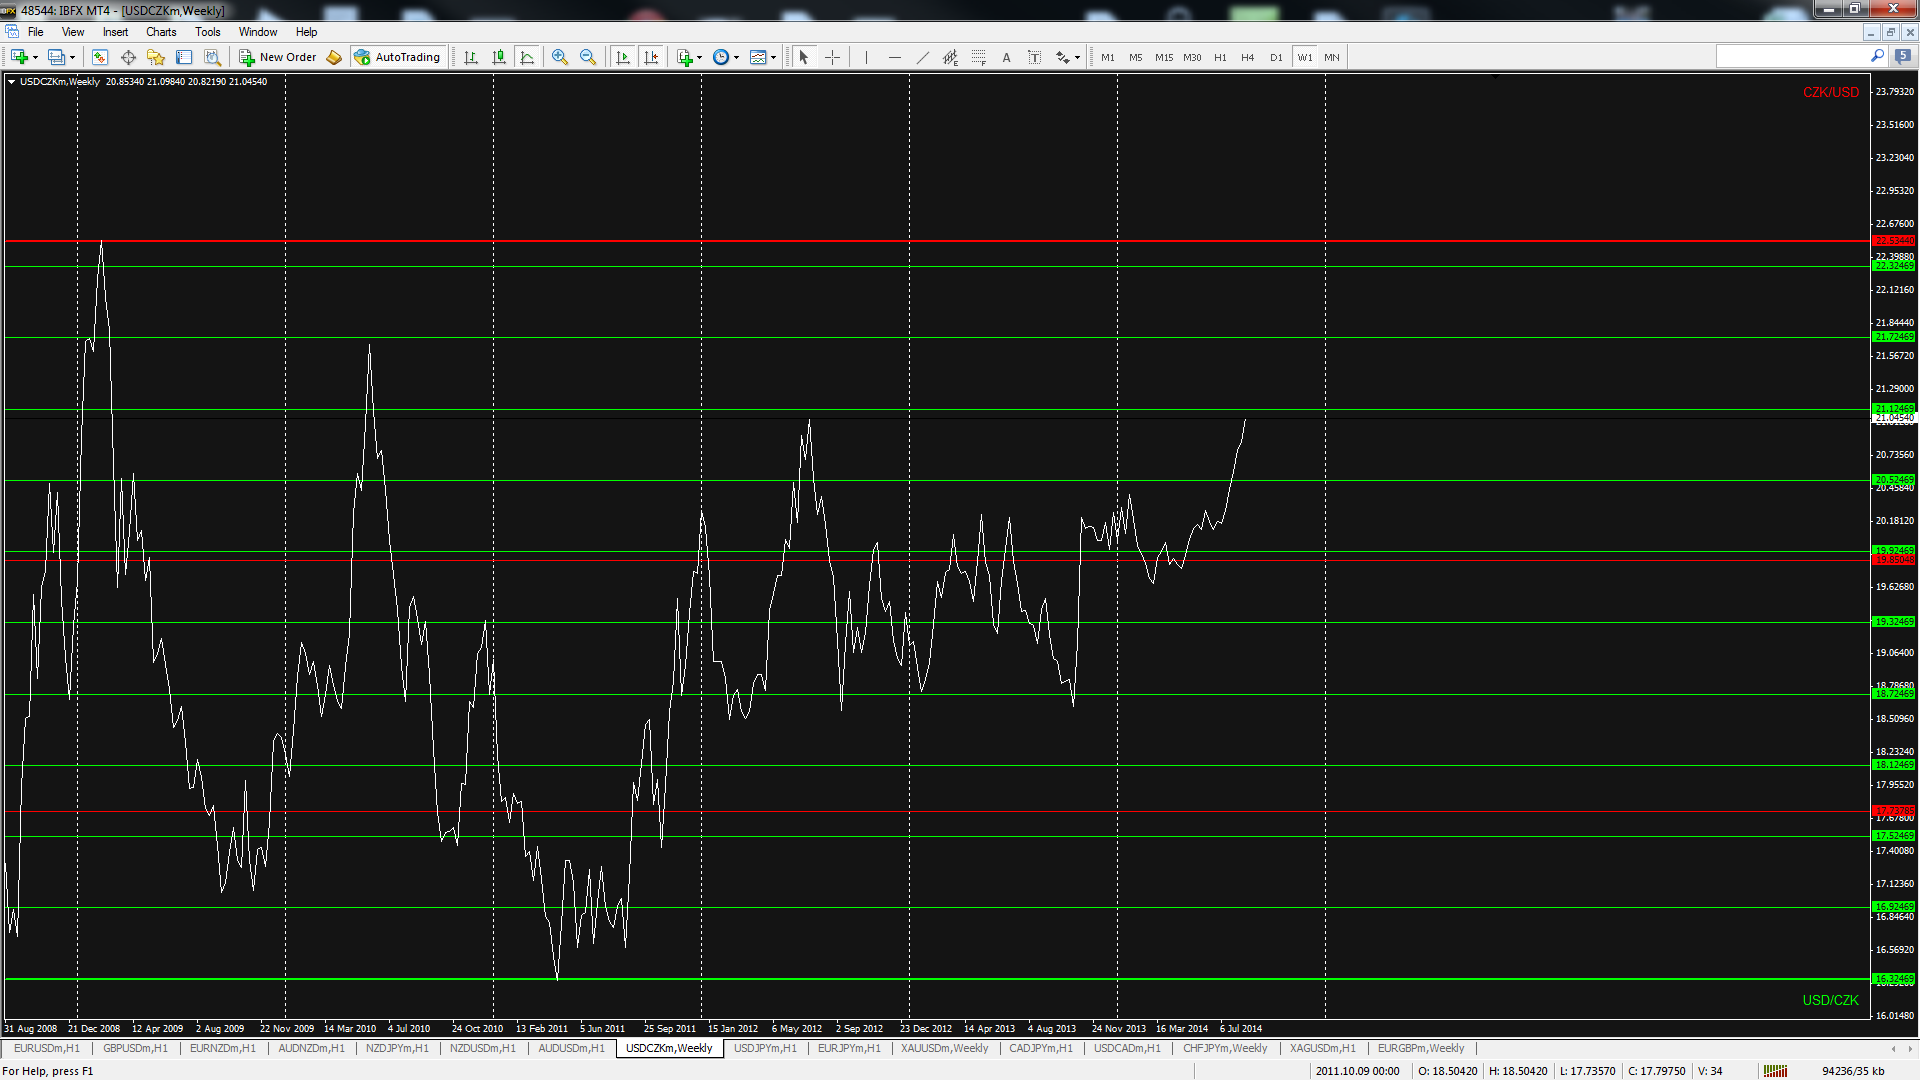Open the Tools menu

[x=208, y=32]
